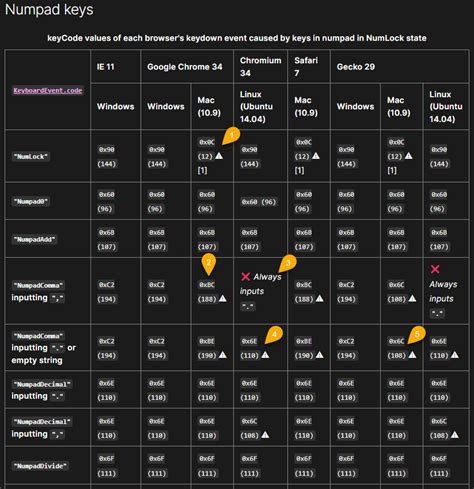Viewport: 474px width, 489px height.
Task: Click the Numpad keys heading
Action: [x=49, y=9]
